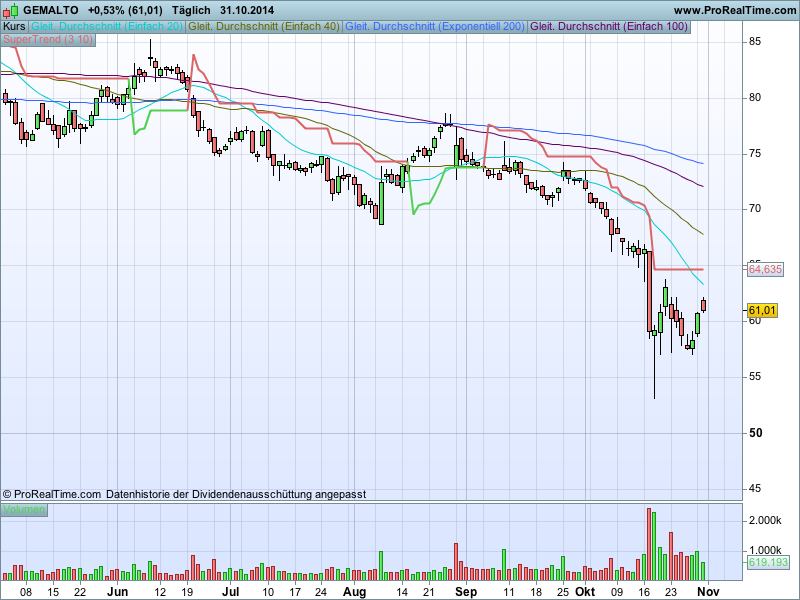
Task: Click the www.ProRealTime.com link
Action: pyautogui.click(x=725, y=9)
